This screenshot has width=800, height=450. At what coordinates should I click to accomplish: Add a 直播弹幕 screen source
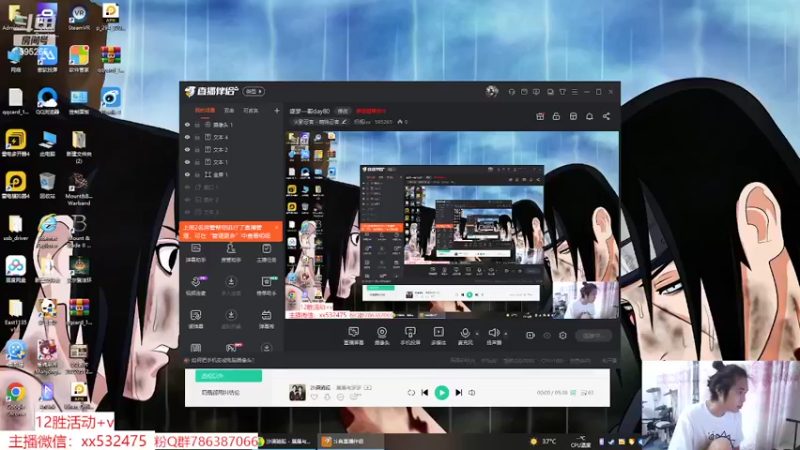354,336
